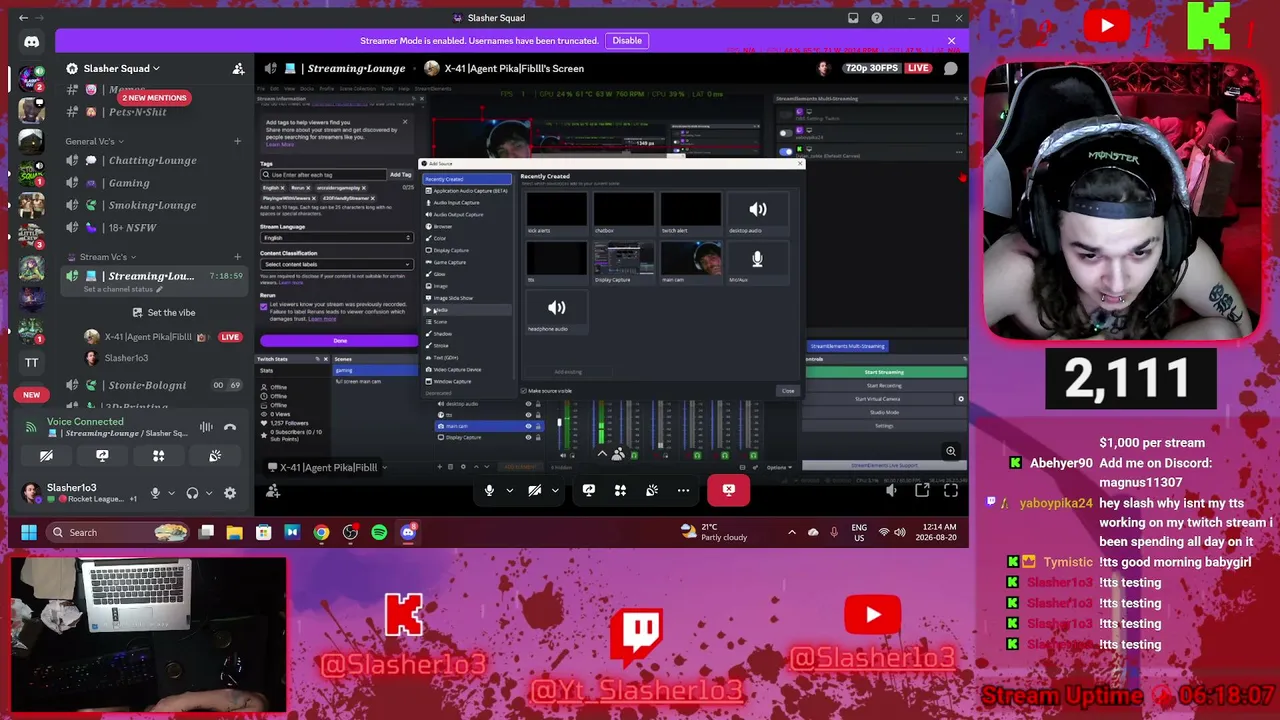
Task: Start an activity from voice panel
Action: (x=158, y=456)
